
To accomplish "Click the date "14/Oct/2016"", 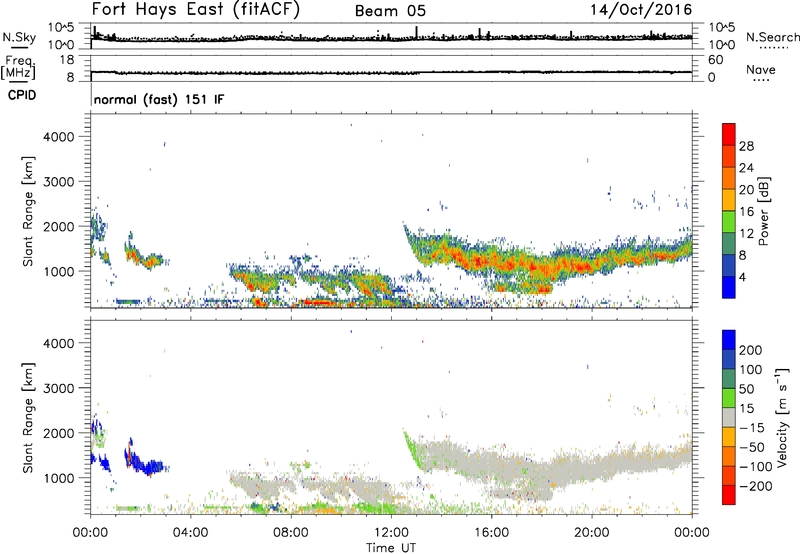I will click(x=641, y=10).
